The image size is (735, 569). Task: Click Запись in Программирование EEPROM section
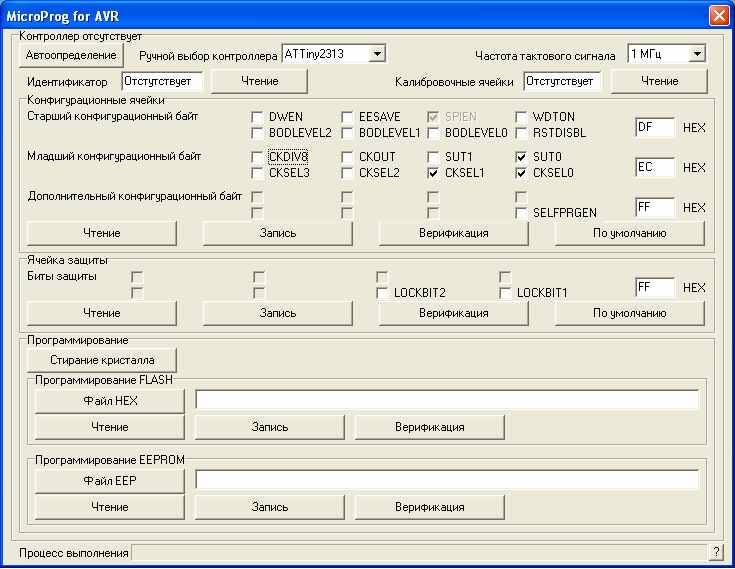click(x=270, y=507)
